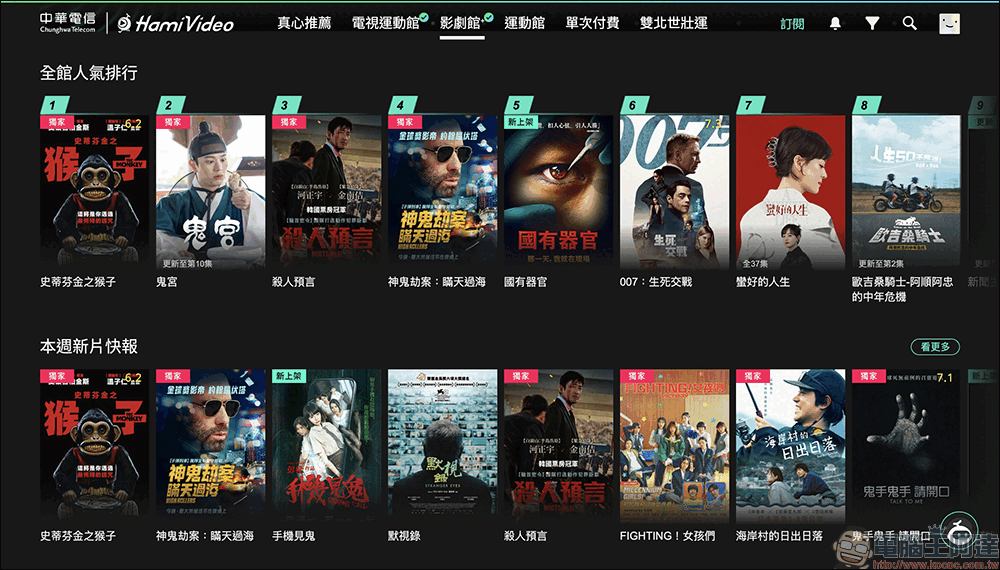This screenshot has height=570, width=1000.
Task: Click the Hami Video logo
Action: [176, 24]
